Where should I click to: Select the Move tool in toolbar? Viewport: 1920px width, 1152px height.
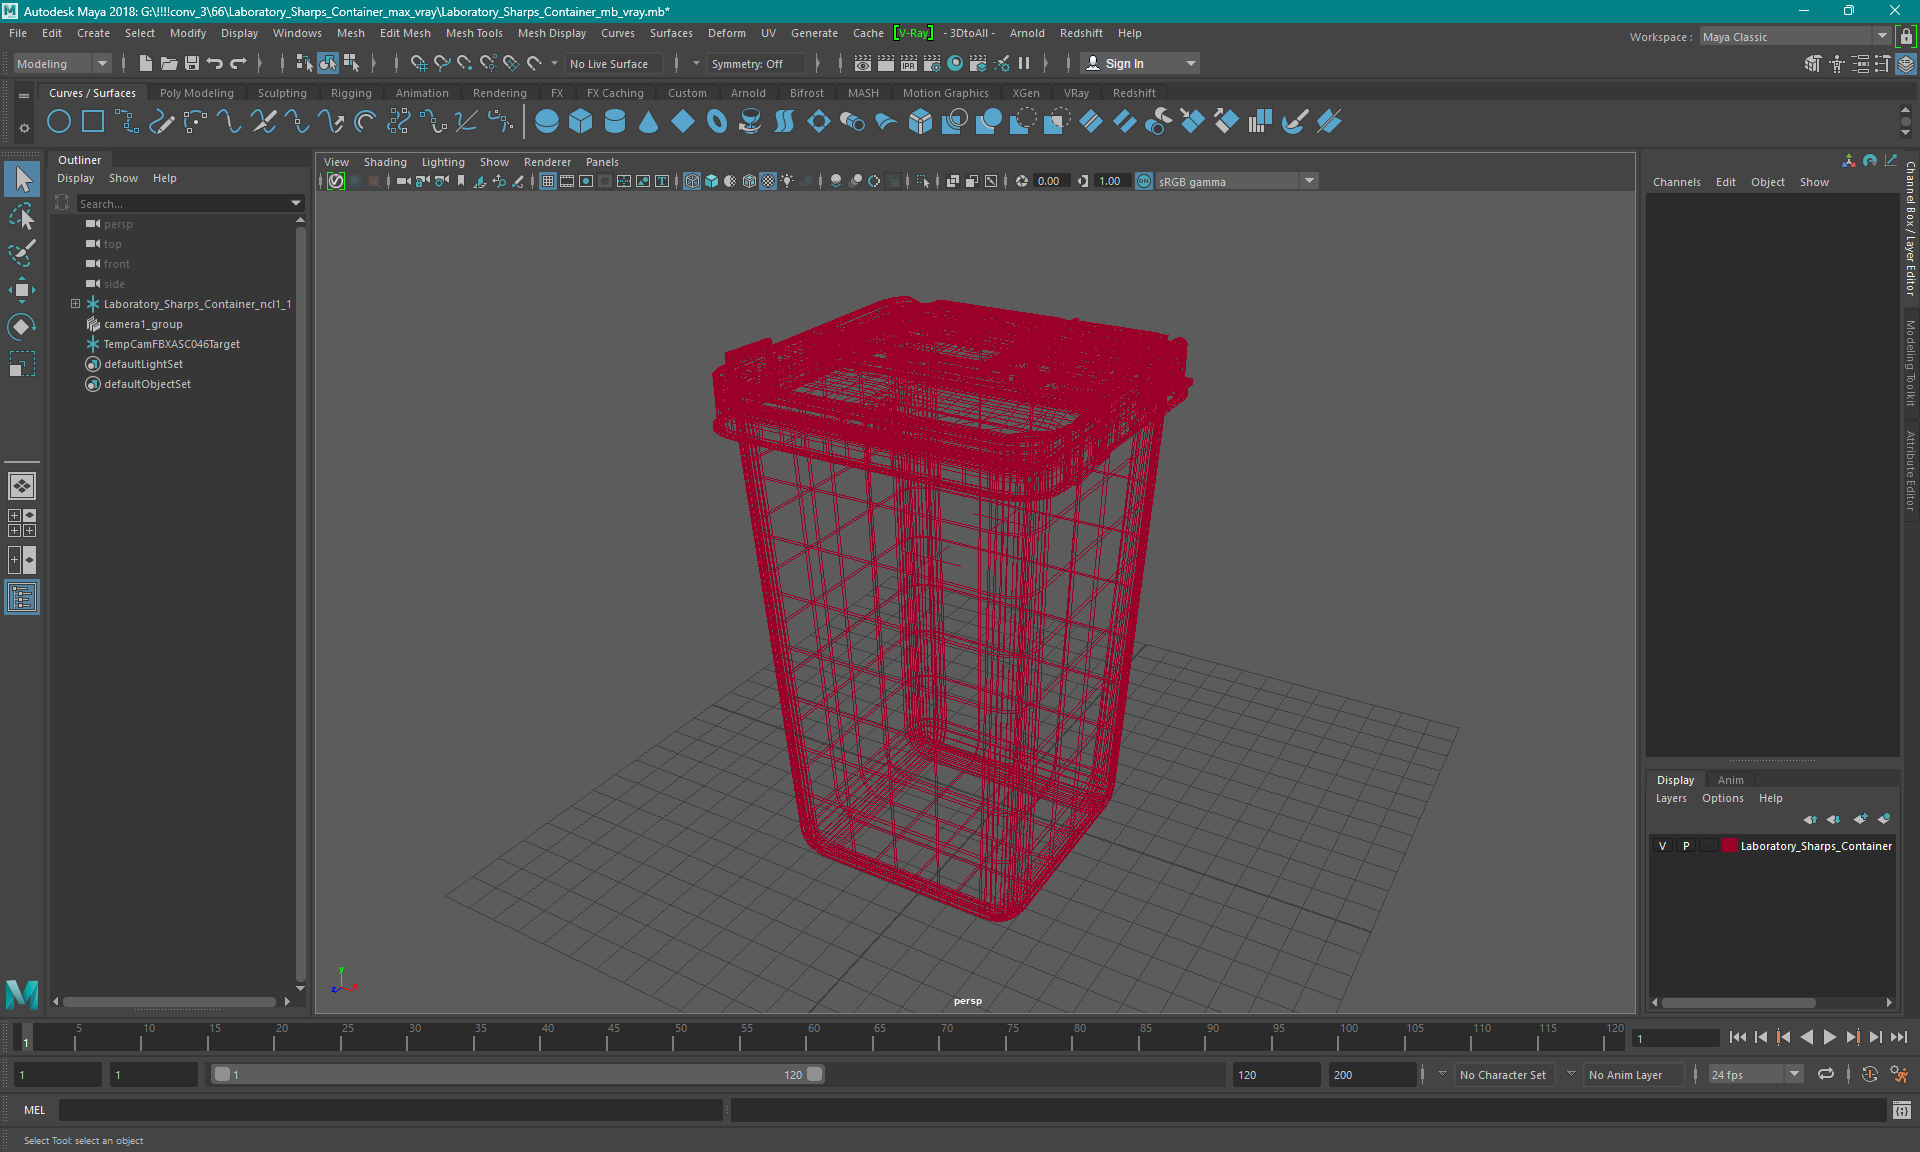21,288
